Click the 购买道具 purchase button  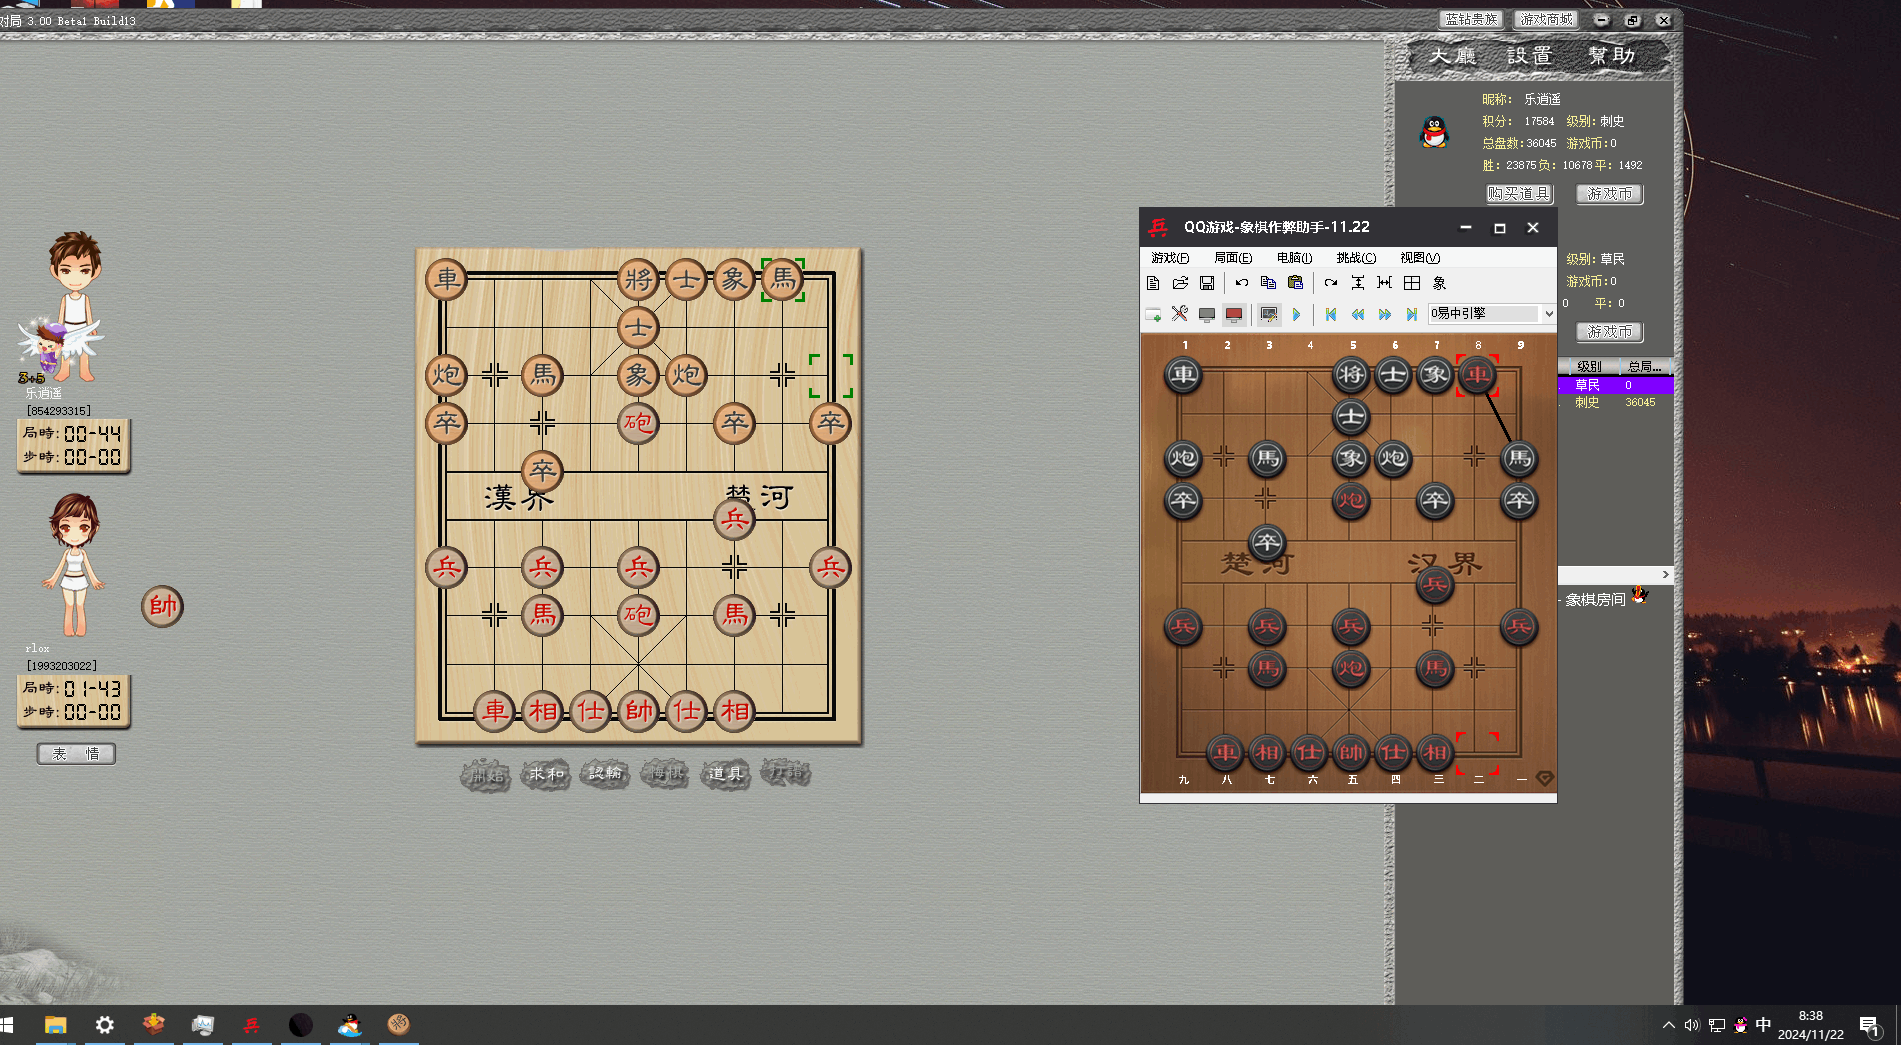pyautogui.click(x=1519, y=194)
